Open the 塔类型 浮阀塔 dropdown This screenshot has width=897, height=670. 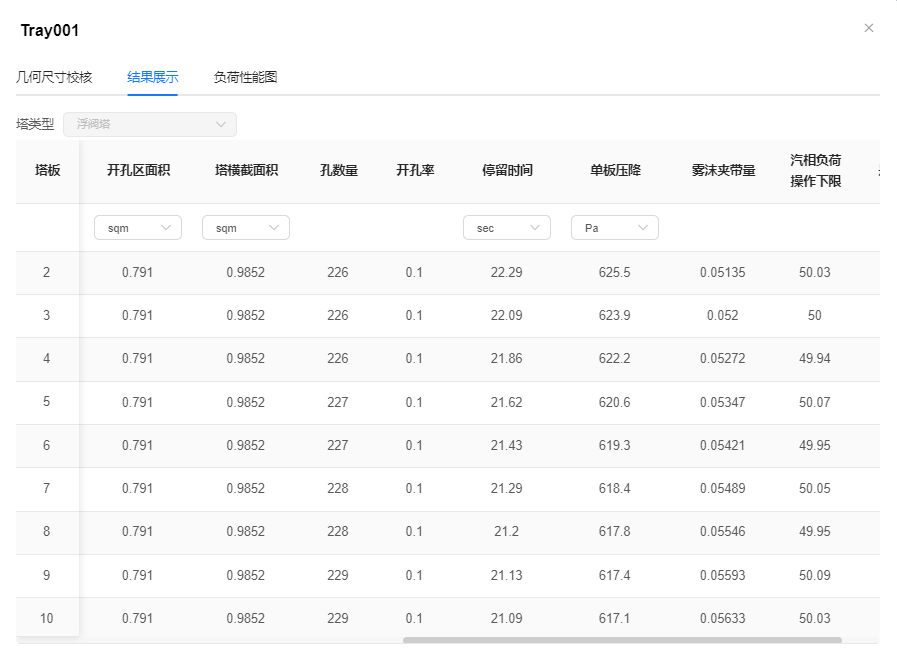150,124
